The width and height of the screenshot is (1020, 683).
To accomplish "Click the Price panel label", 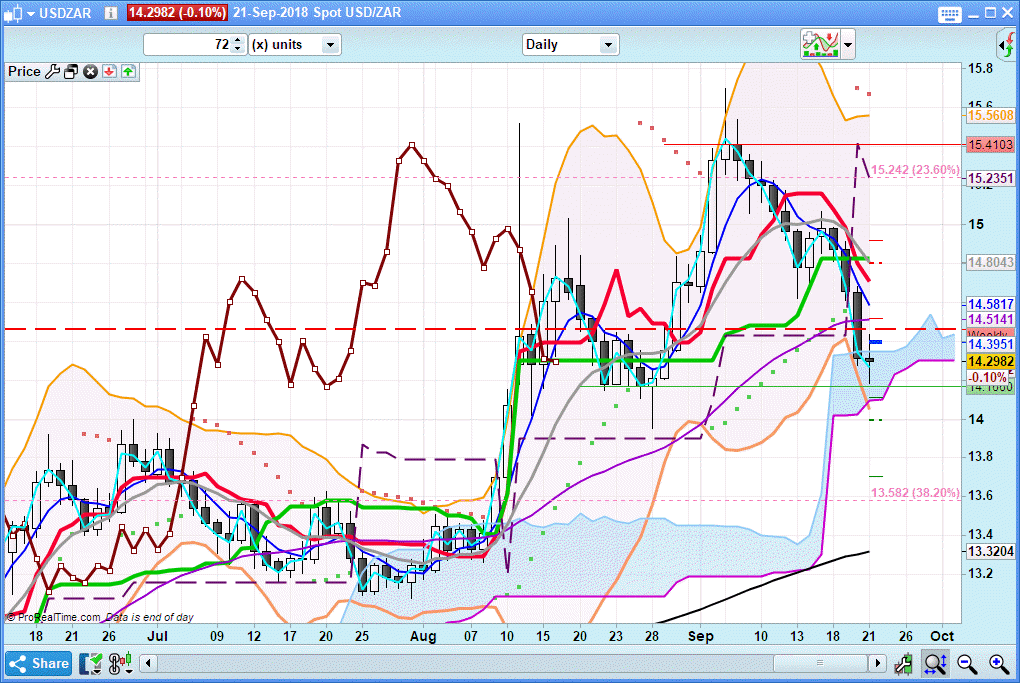I will pyautogui.click(x=24, y=72).
